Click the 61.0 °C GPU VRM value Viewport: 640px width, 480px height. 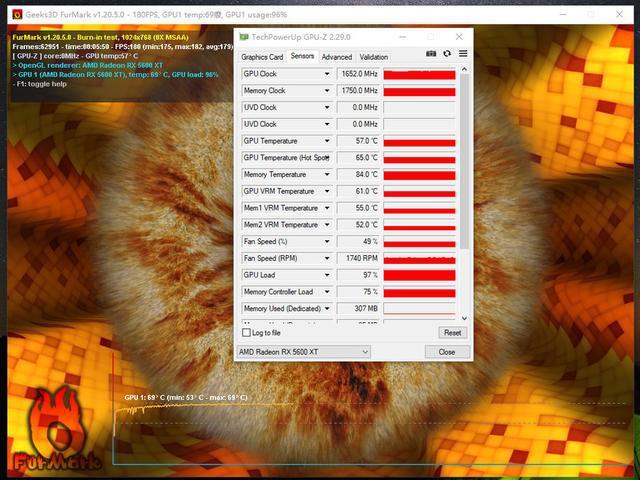pos(358,191)
